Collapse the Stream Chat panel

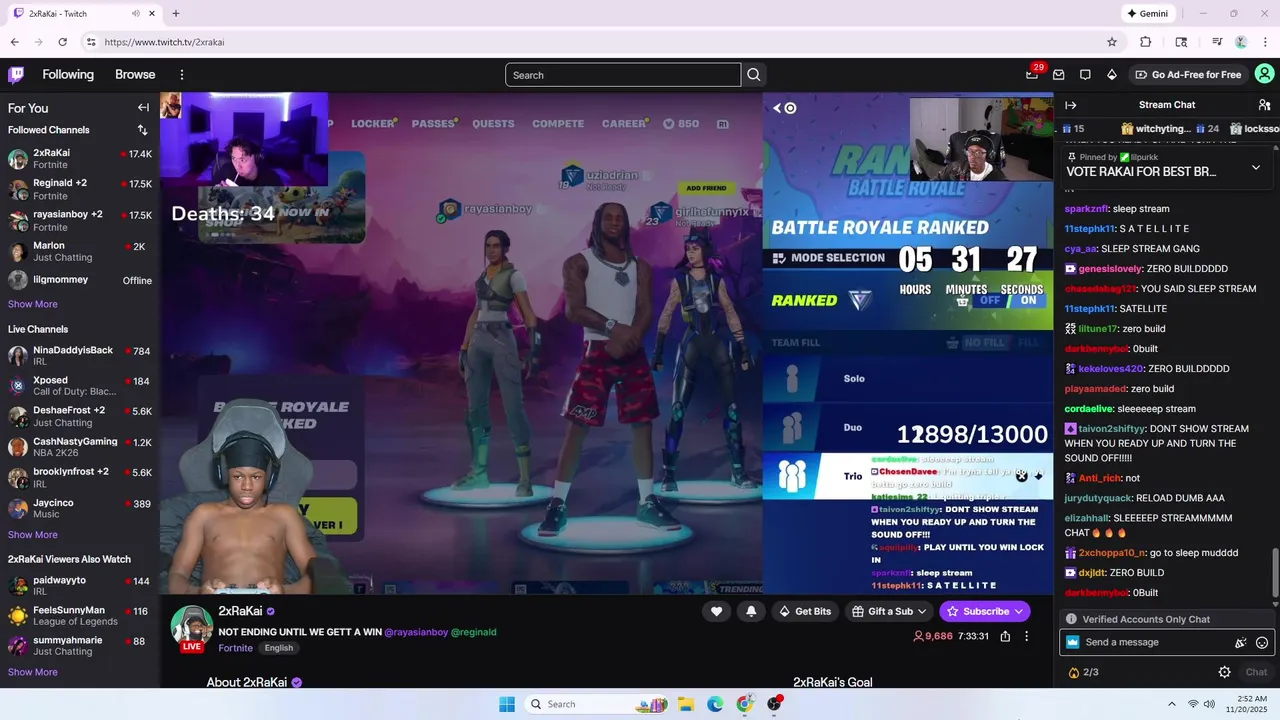[x=1071, y=105]
